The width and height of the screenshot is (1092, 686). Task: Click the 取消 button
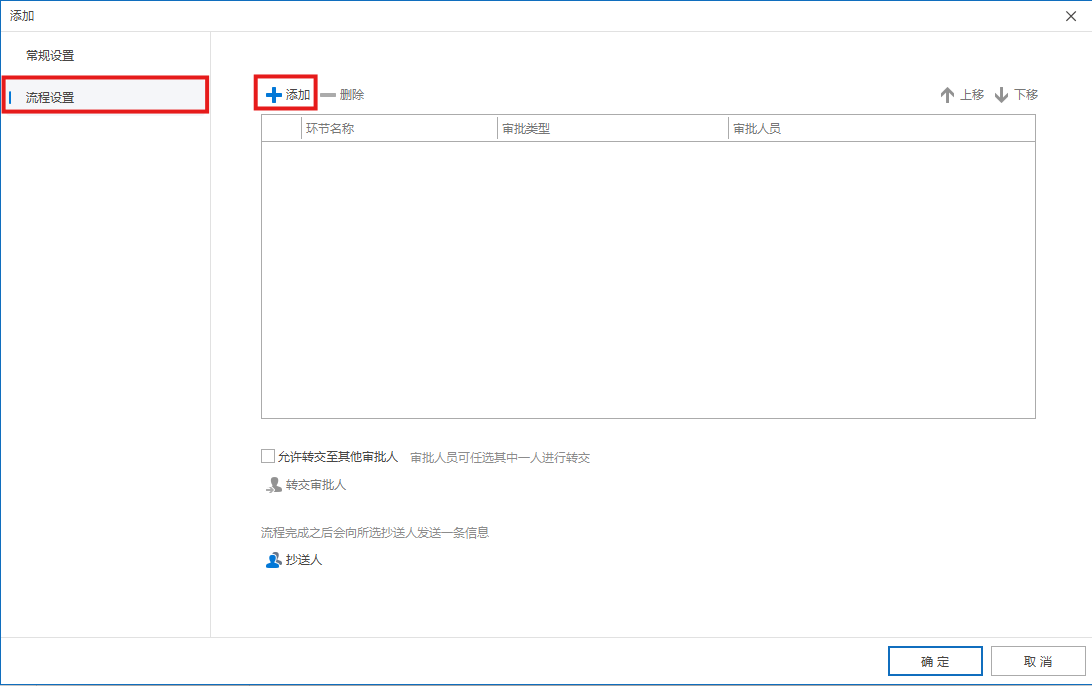tap(1037, 661)
